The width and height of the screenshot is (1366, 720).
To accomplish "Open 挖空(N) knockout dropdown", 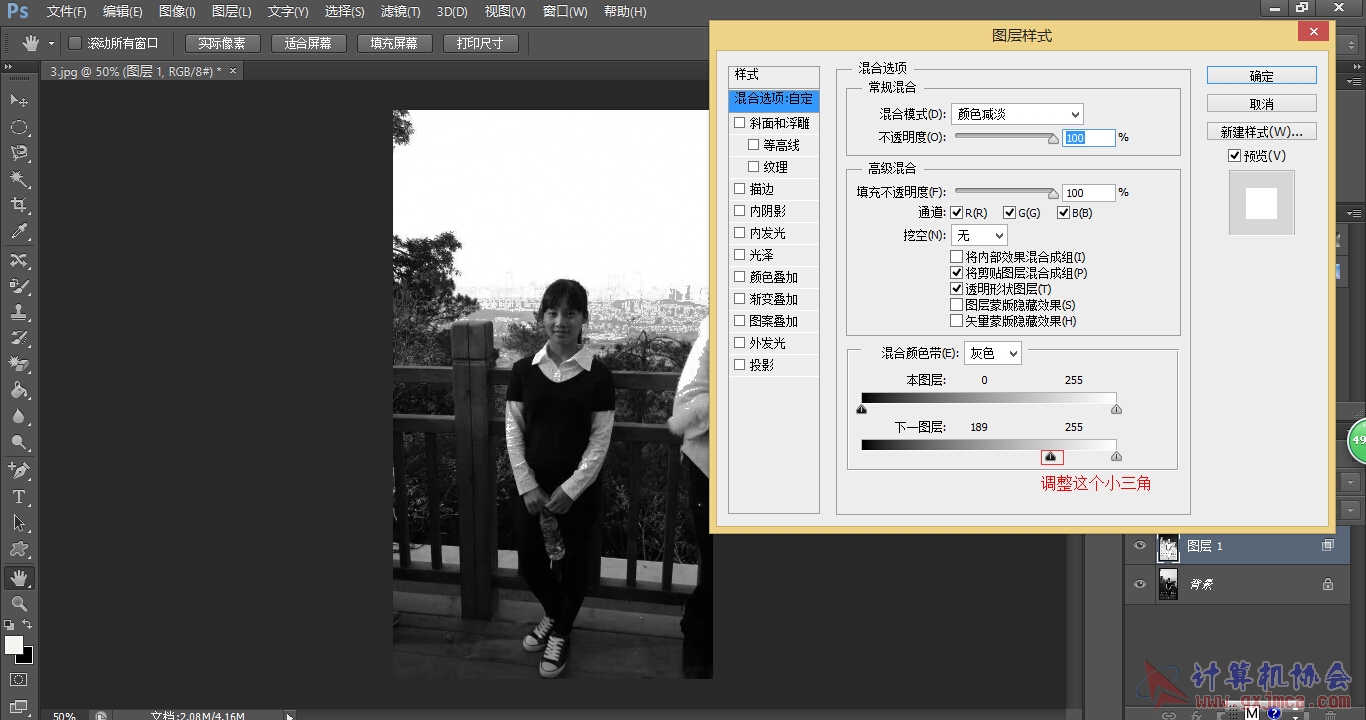I will click(x=979, y=236).
